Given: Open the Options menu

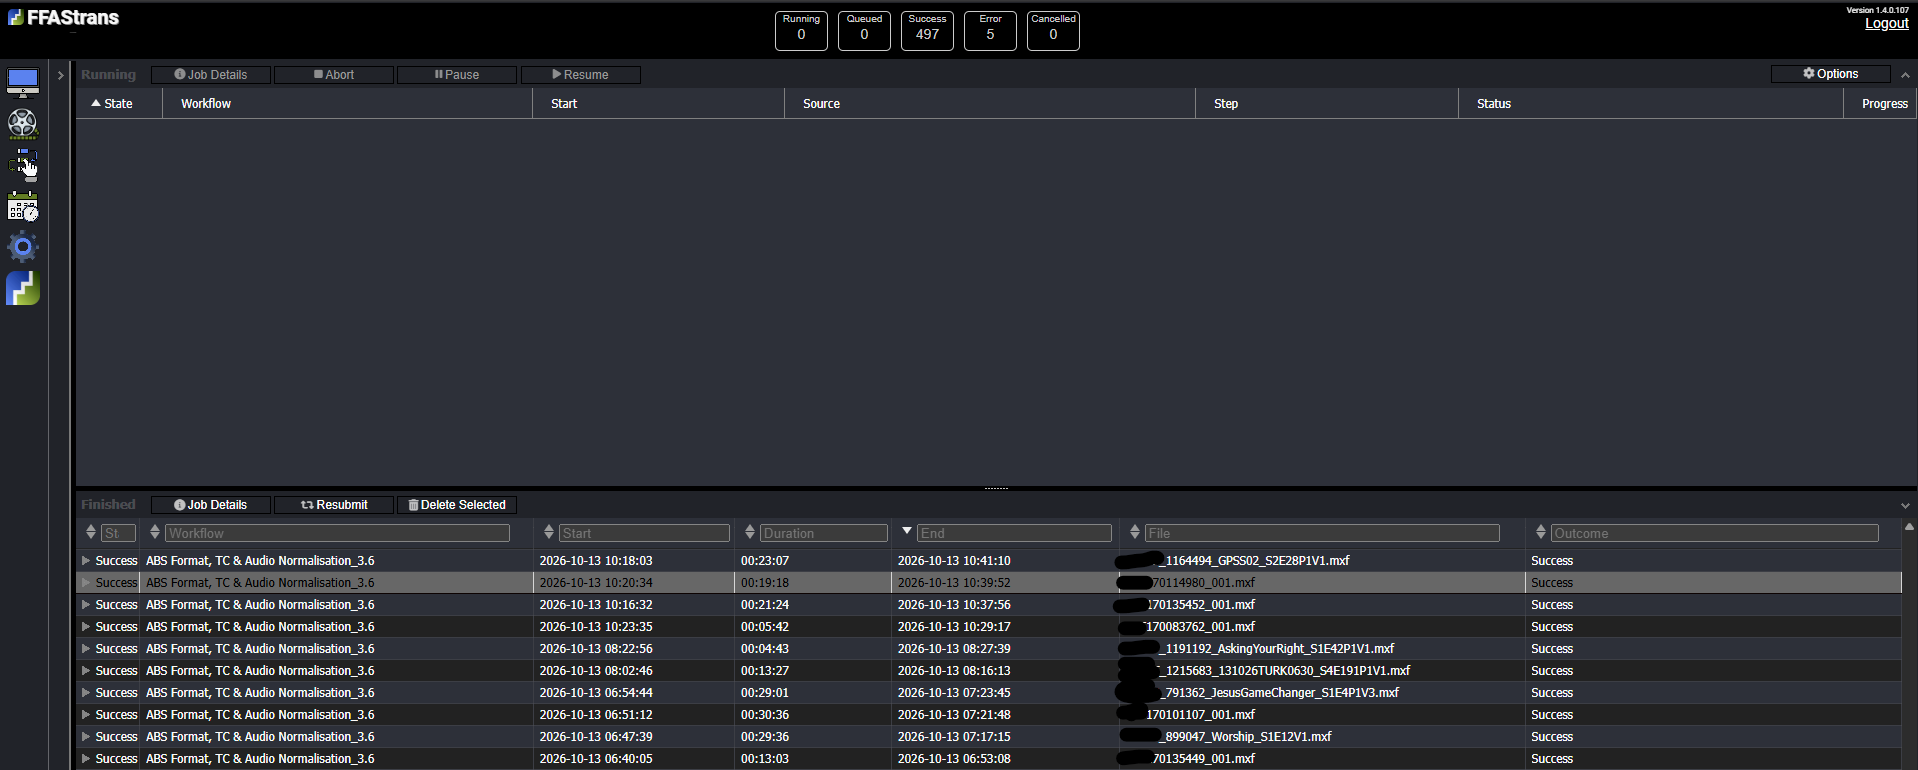Looking at the screenshot, I should (x=1831, y=74).
